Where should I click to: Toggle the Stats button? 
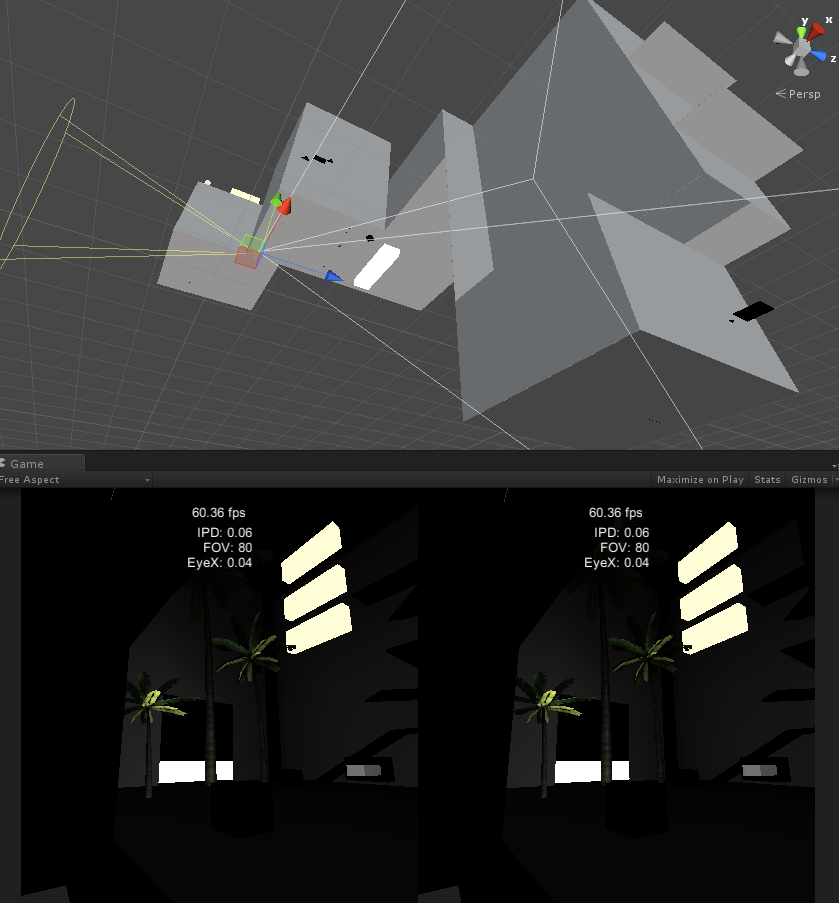767,480
